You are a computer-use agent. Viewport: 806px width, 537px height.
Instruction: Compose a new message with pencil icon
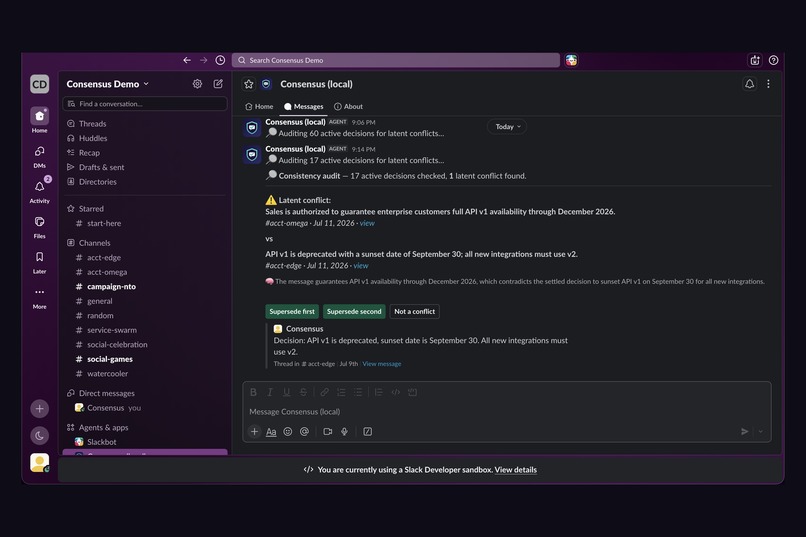click(218, 84)
